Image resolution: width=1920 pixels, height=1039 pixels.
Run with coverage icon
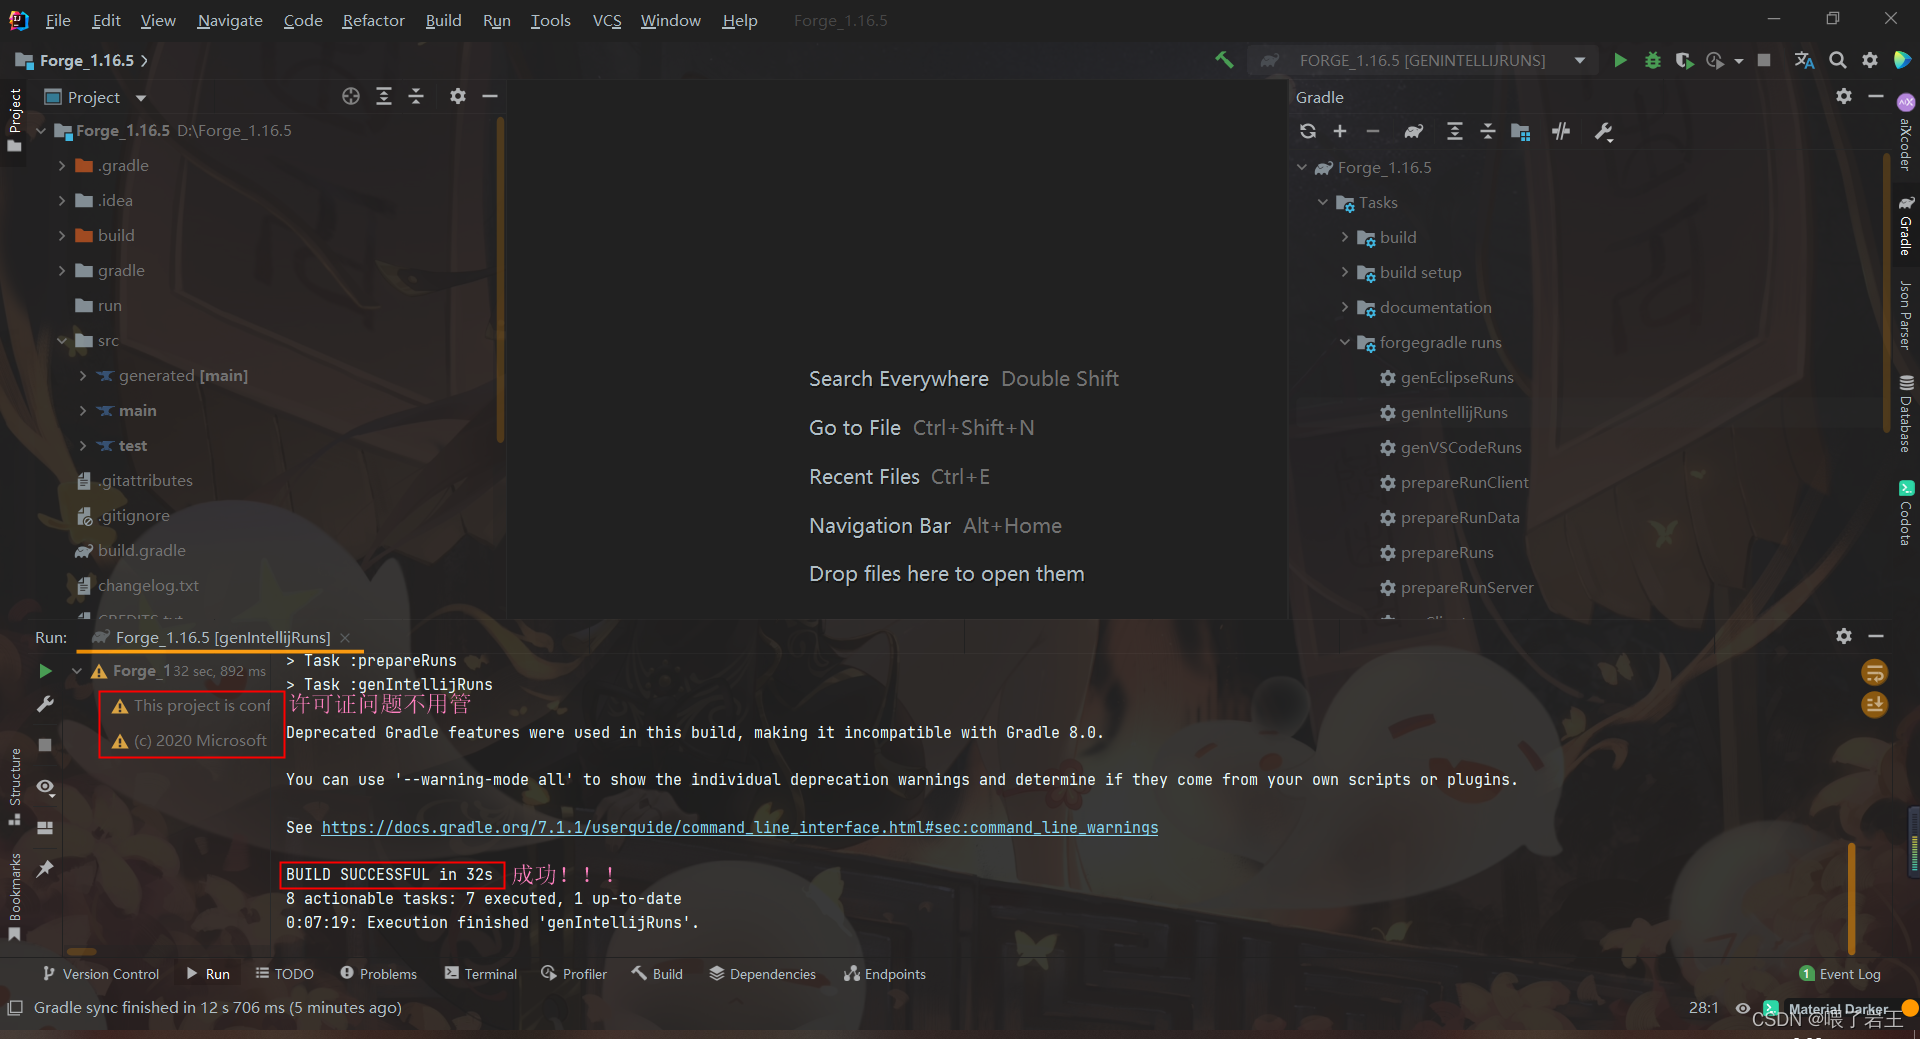pos(1684,60)
